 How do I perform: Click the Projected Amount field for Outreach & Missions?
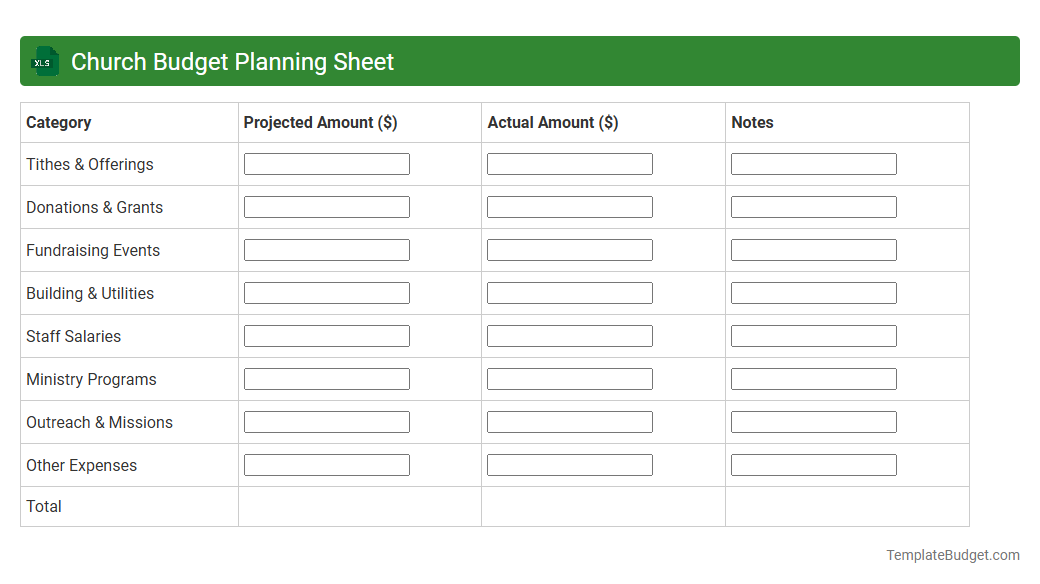coord(326,421)
